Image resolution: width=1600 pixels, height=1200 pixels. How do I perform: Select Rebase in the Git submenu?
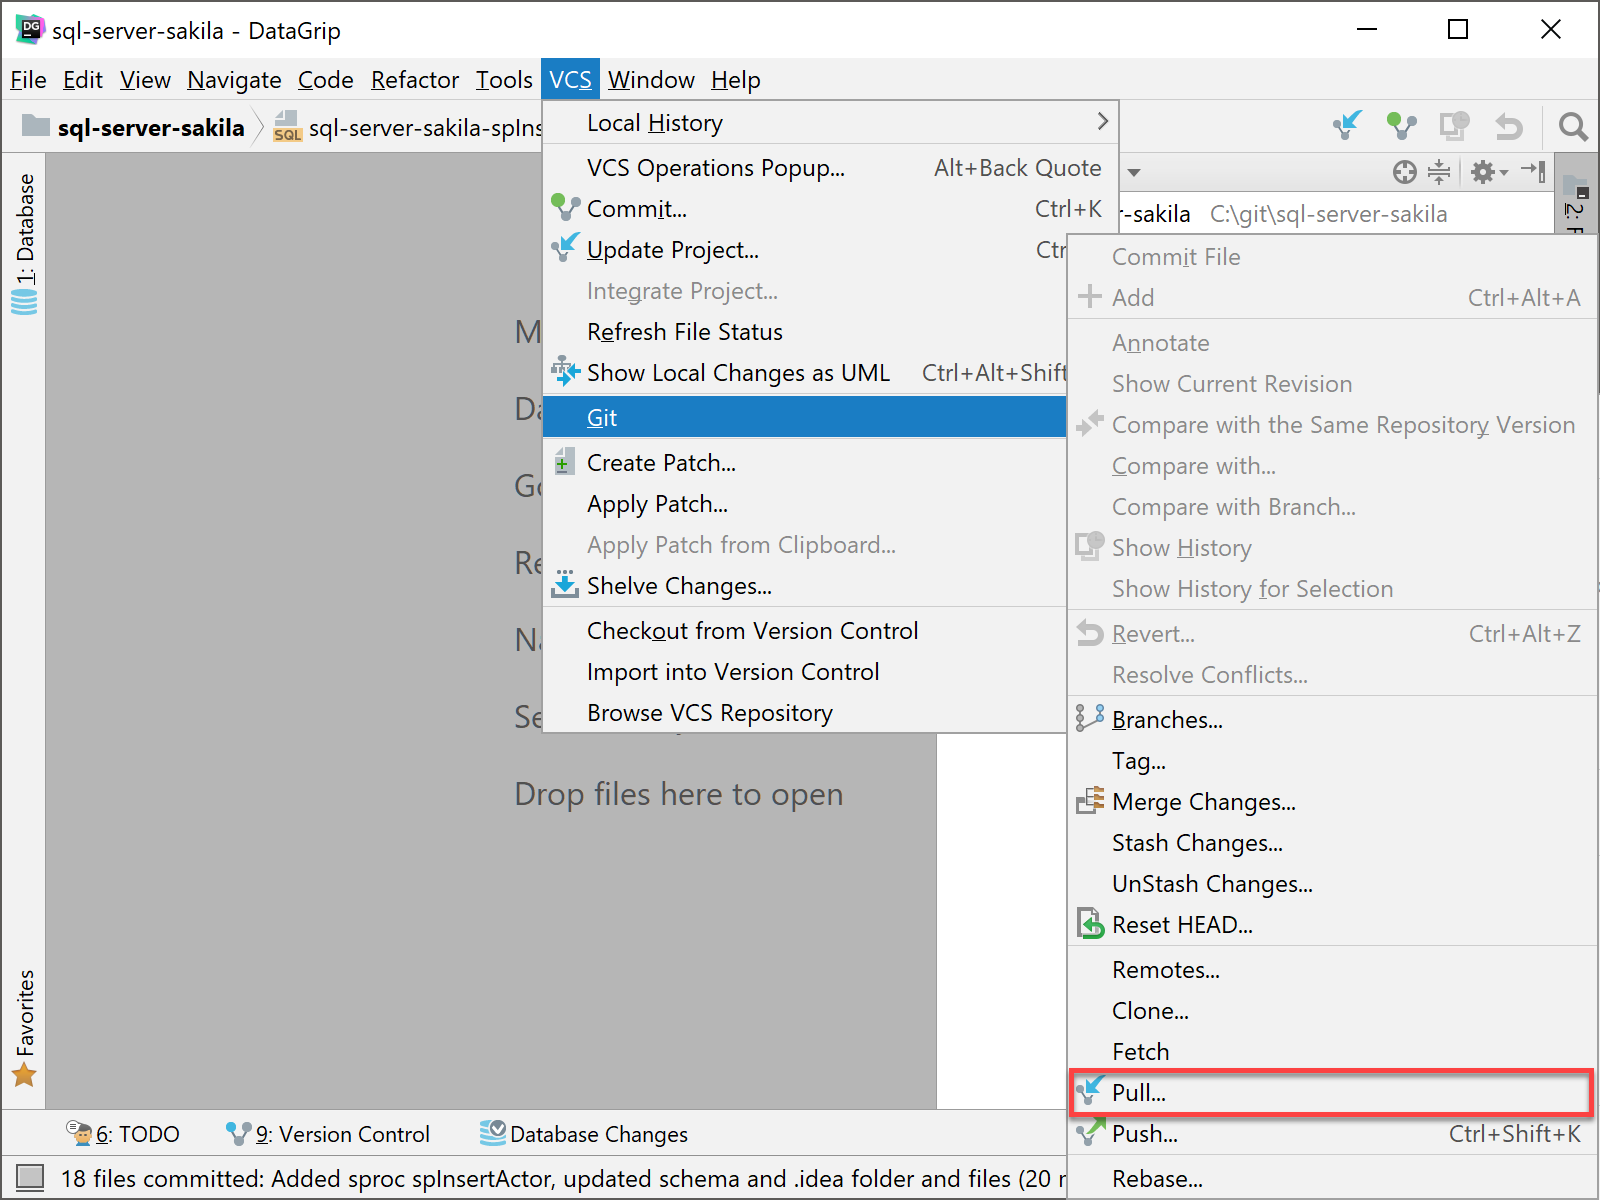point(1332,1179)
